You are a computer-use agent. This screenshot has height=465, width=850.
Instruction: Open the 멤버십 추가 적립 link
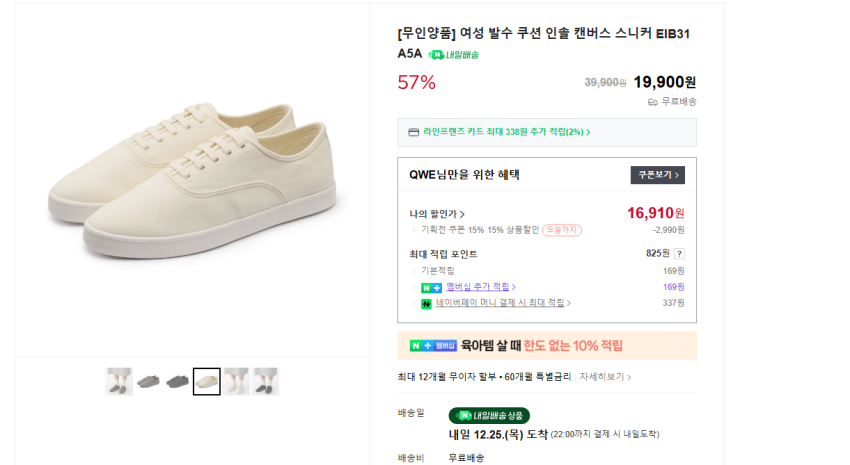click(479, 287)
